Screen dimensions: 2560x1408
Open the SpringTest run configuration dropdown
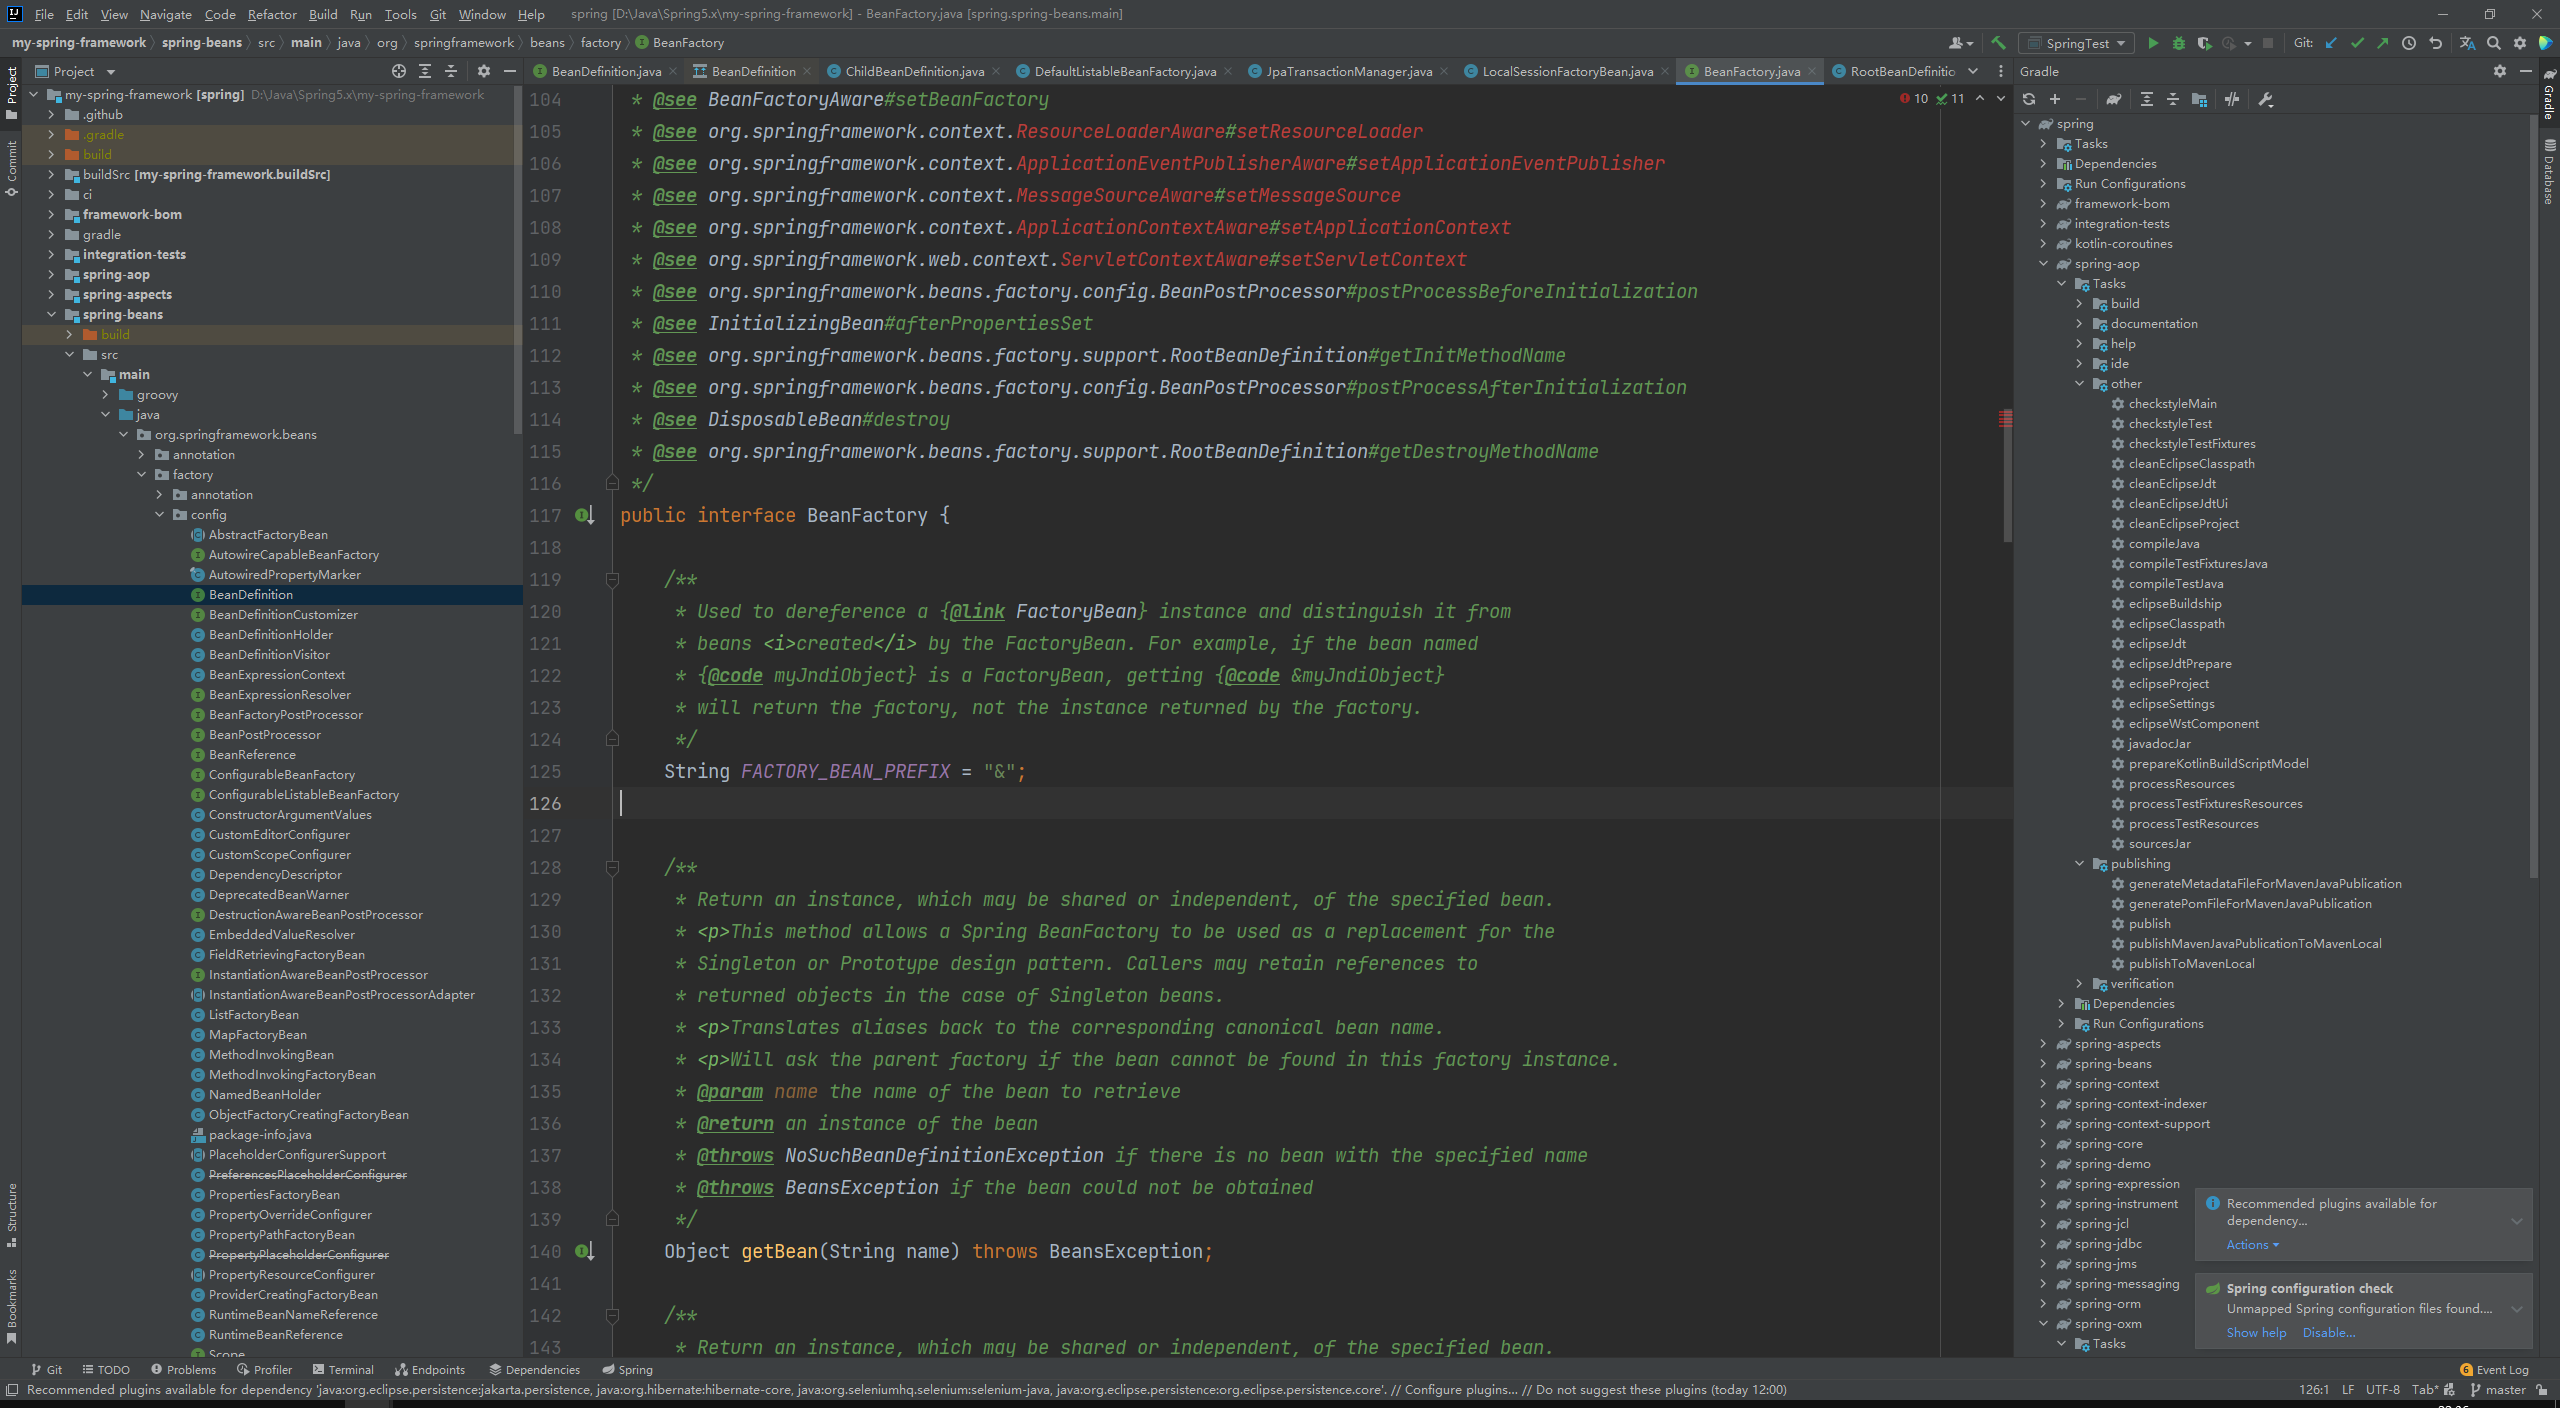2077,43
